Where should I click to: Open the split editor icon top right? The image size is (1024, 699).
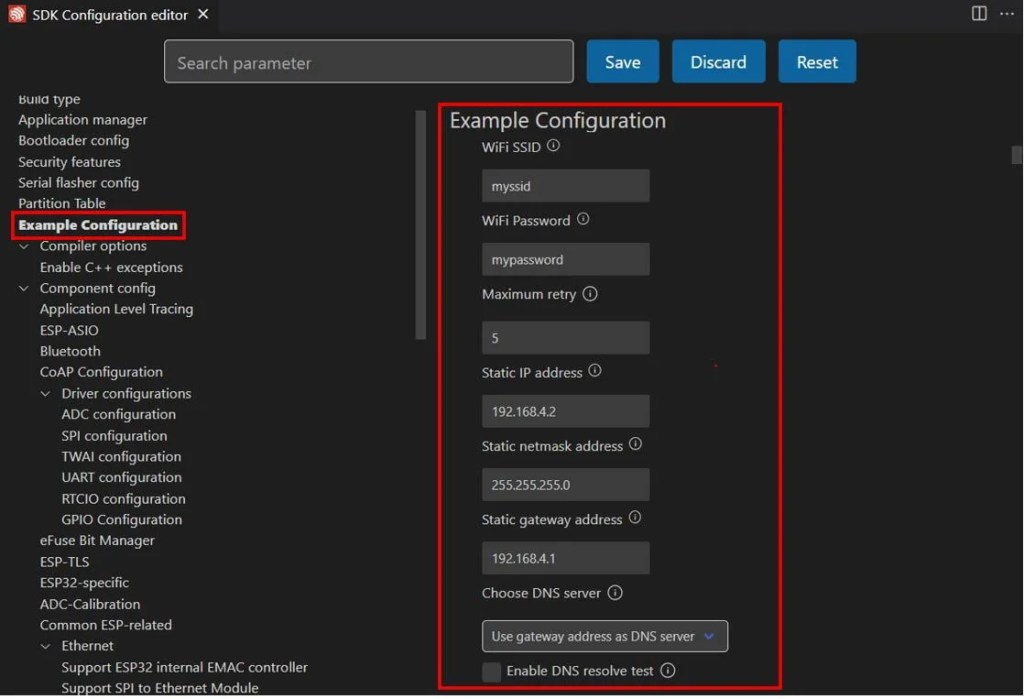[977, 13]
